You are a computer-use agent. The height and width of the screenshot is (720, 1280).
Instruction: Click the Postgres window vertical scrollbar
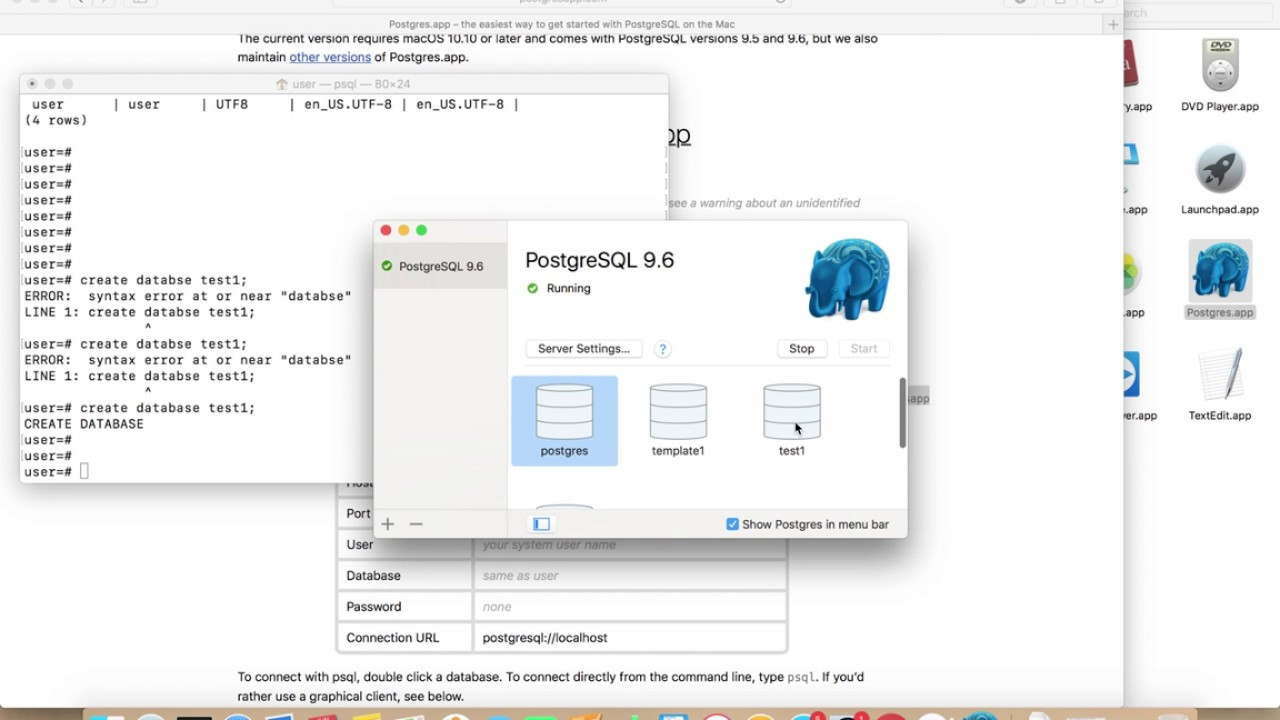902,413
